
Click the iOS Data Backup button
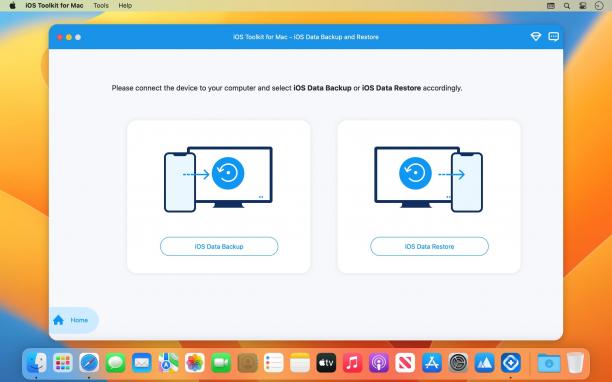(219, 247)
